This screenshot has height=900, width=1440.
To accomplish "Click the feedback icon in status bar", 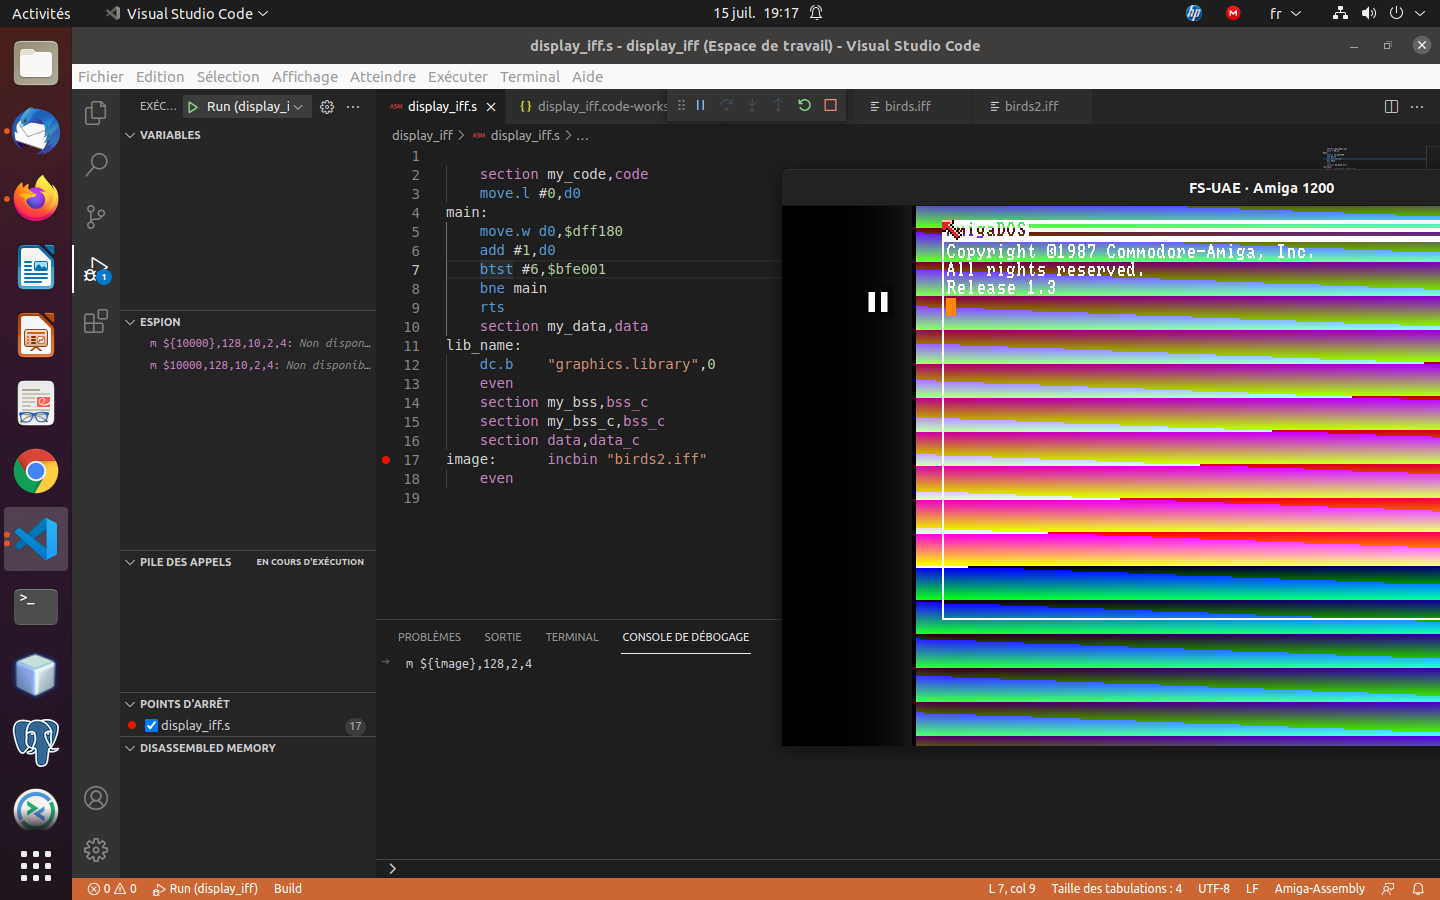I will (1388, 888).
